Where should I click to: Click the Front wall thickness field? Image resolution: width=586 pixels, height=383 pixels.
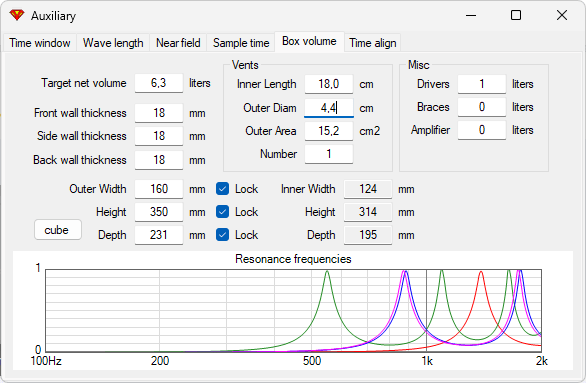coord(159,113)
